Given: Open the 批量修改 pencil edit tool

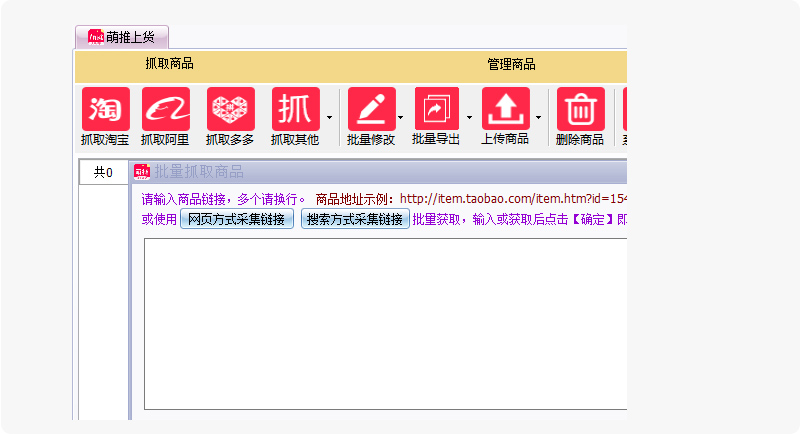Looking at the screenshot, I should click(x=372, y=109).
